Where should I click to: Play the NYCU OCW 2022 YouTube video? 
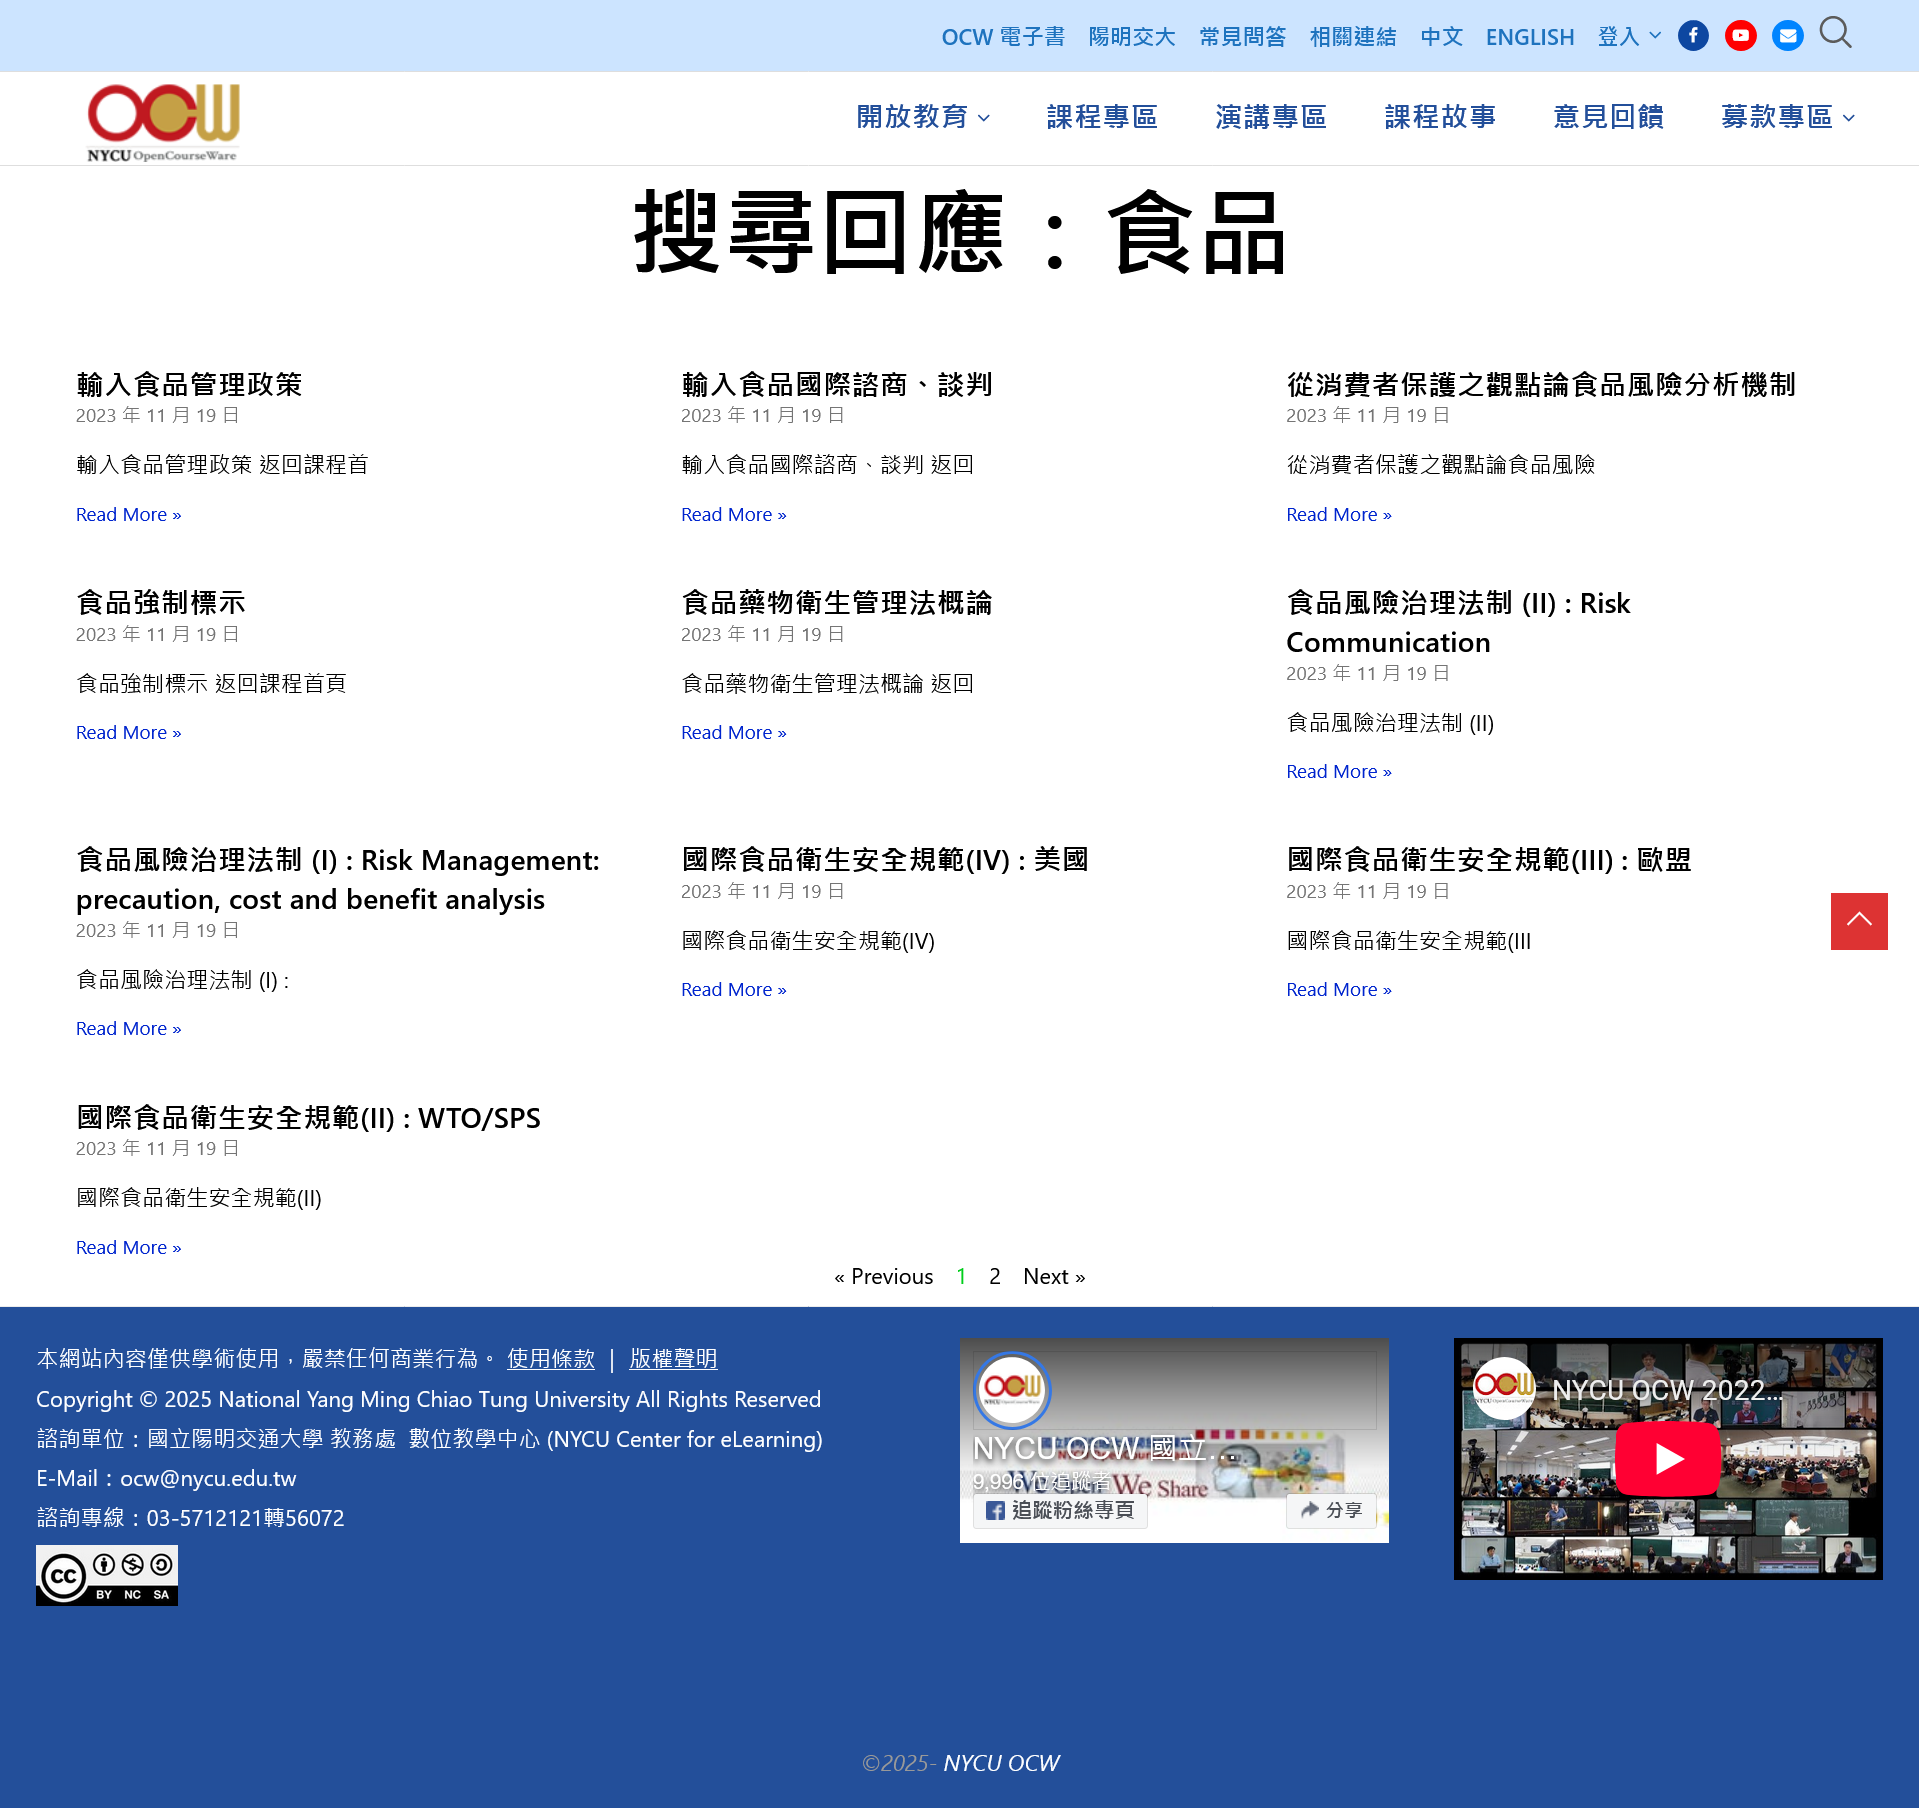click(1667, 1459)
